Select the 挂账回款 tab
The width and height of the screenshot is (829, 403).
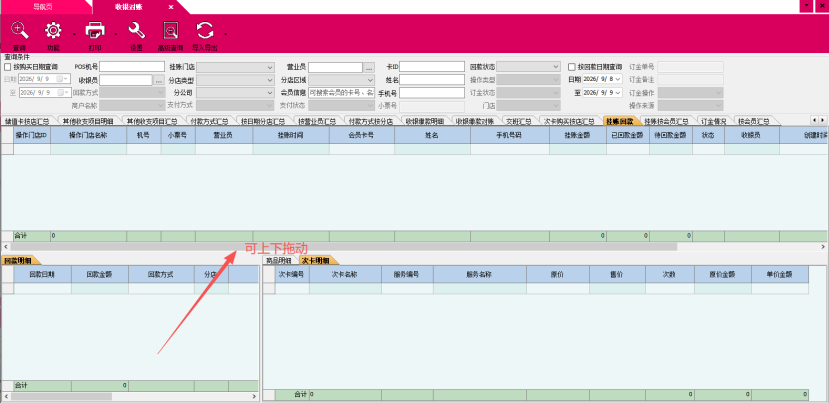coord(620,121)
